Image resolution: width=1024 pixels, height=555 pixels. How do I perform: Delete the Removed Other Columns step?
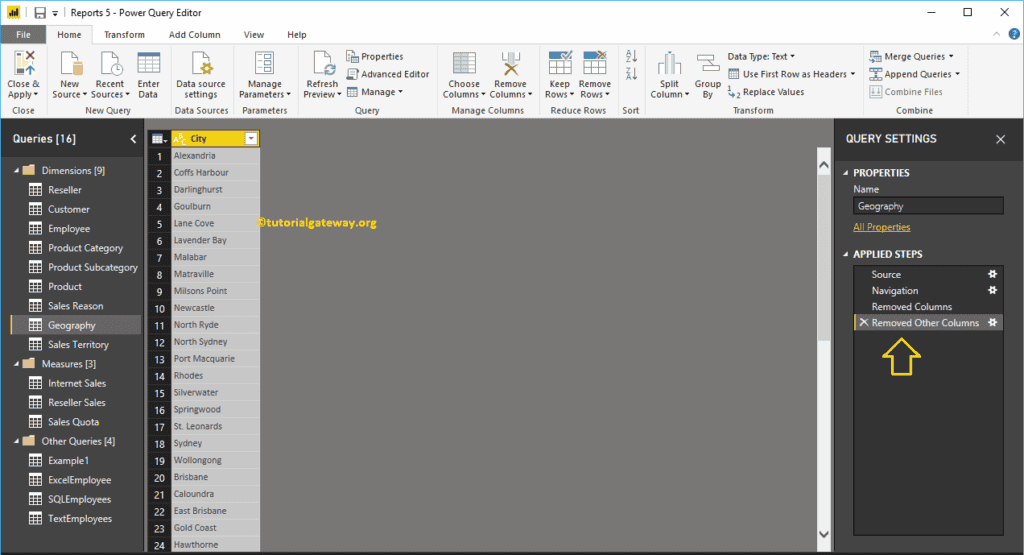(x=863, y=323)
